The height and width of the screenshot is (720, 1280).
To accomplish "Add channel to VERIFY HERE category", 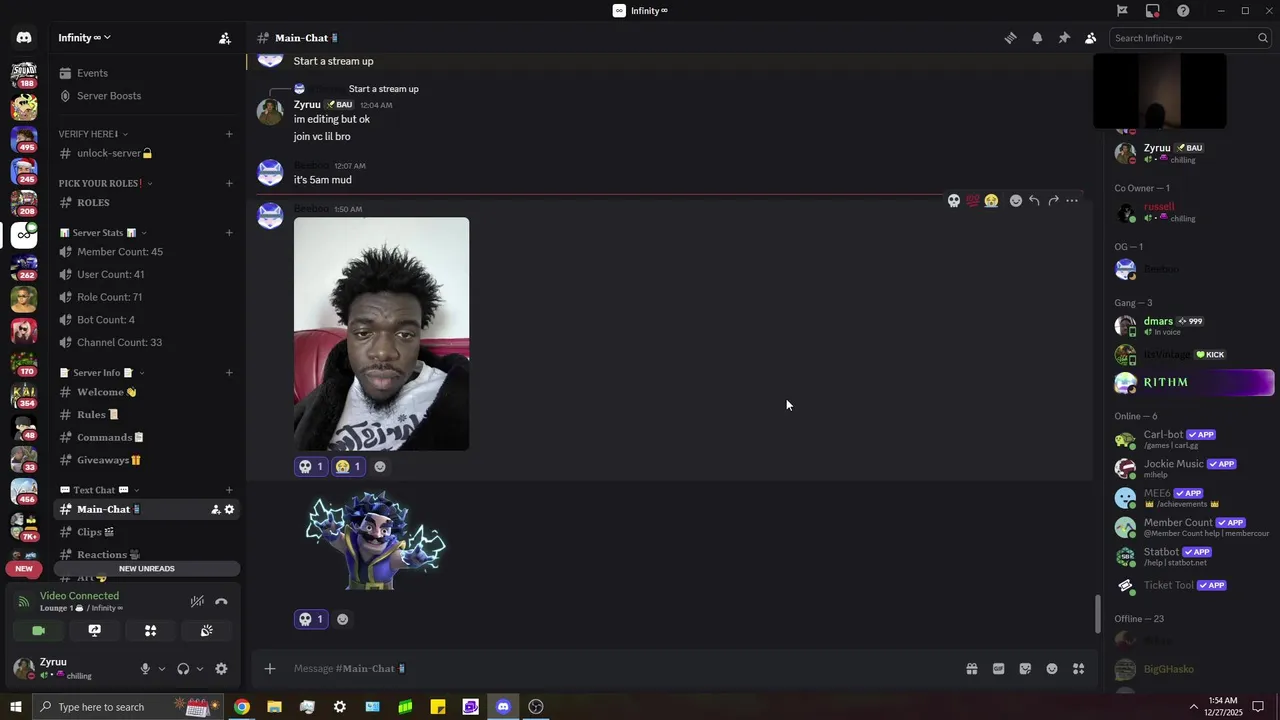I will tap(229, 134).
